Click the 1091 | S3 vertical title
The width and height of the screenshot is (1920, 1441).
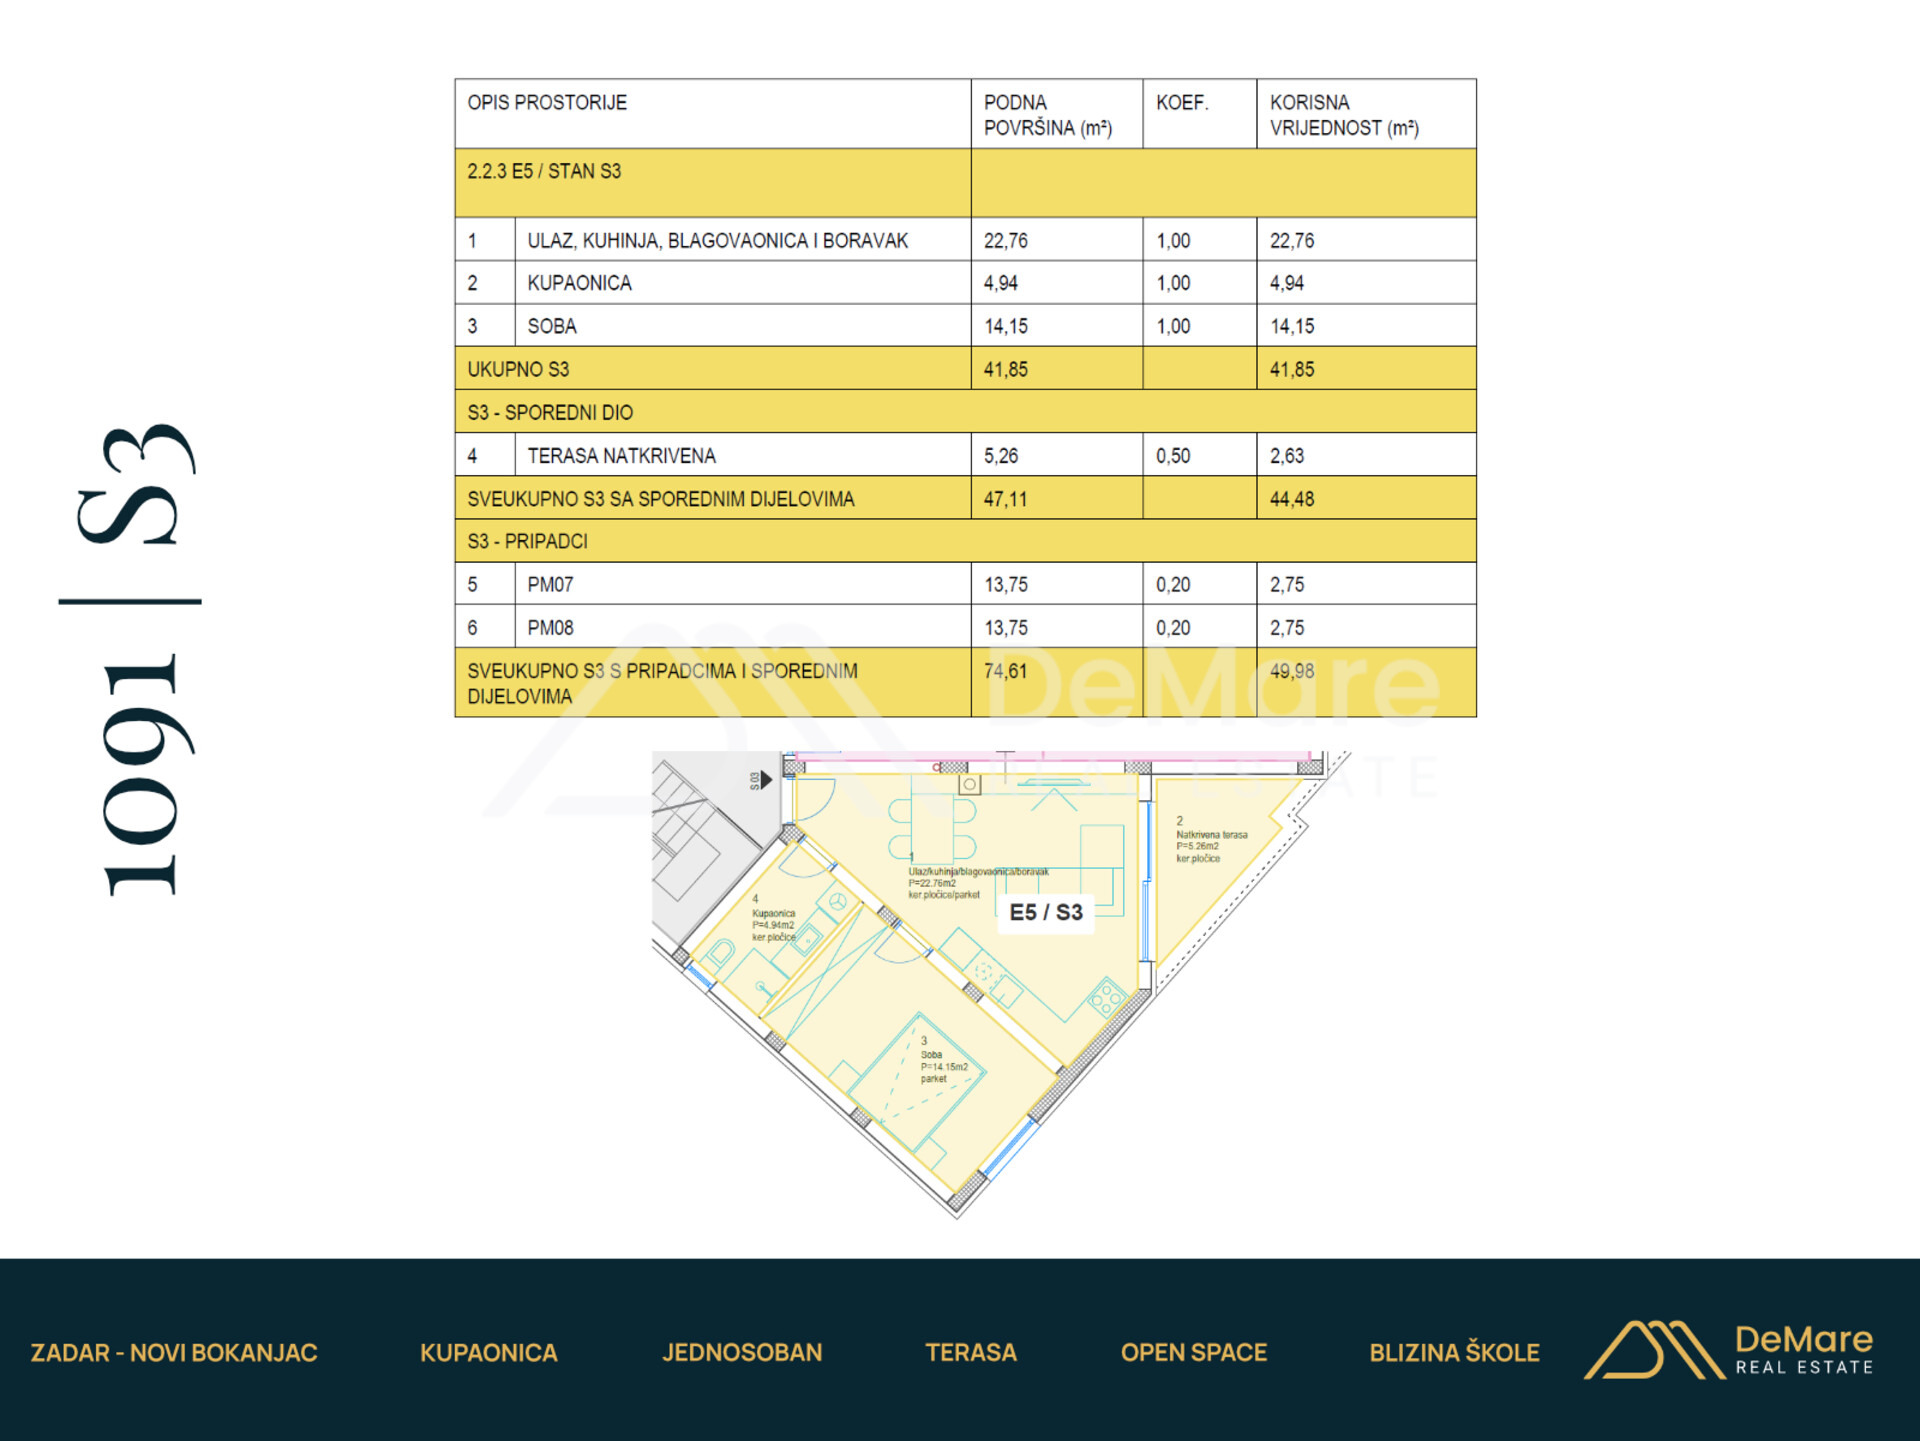click(x=135, y=660)
